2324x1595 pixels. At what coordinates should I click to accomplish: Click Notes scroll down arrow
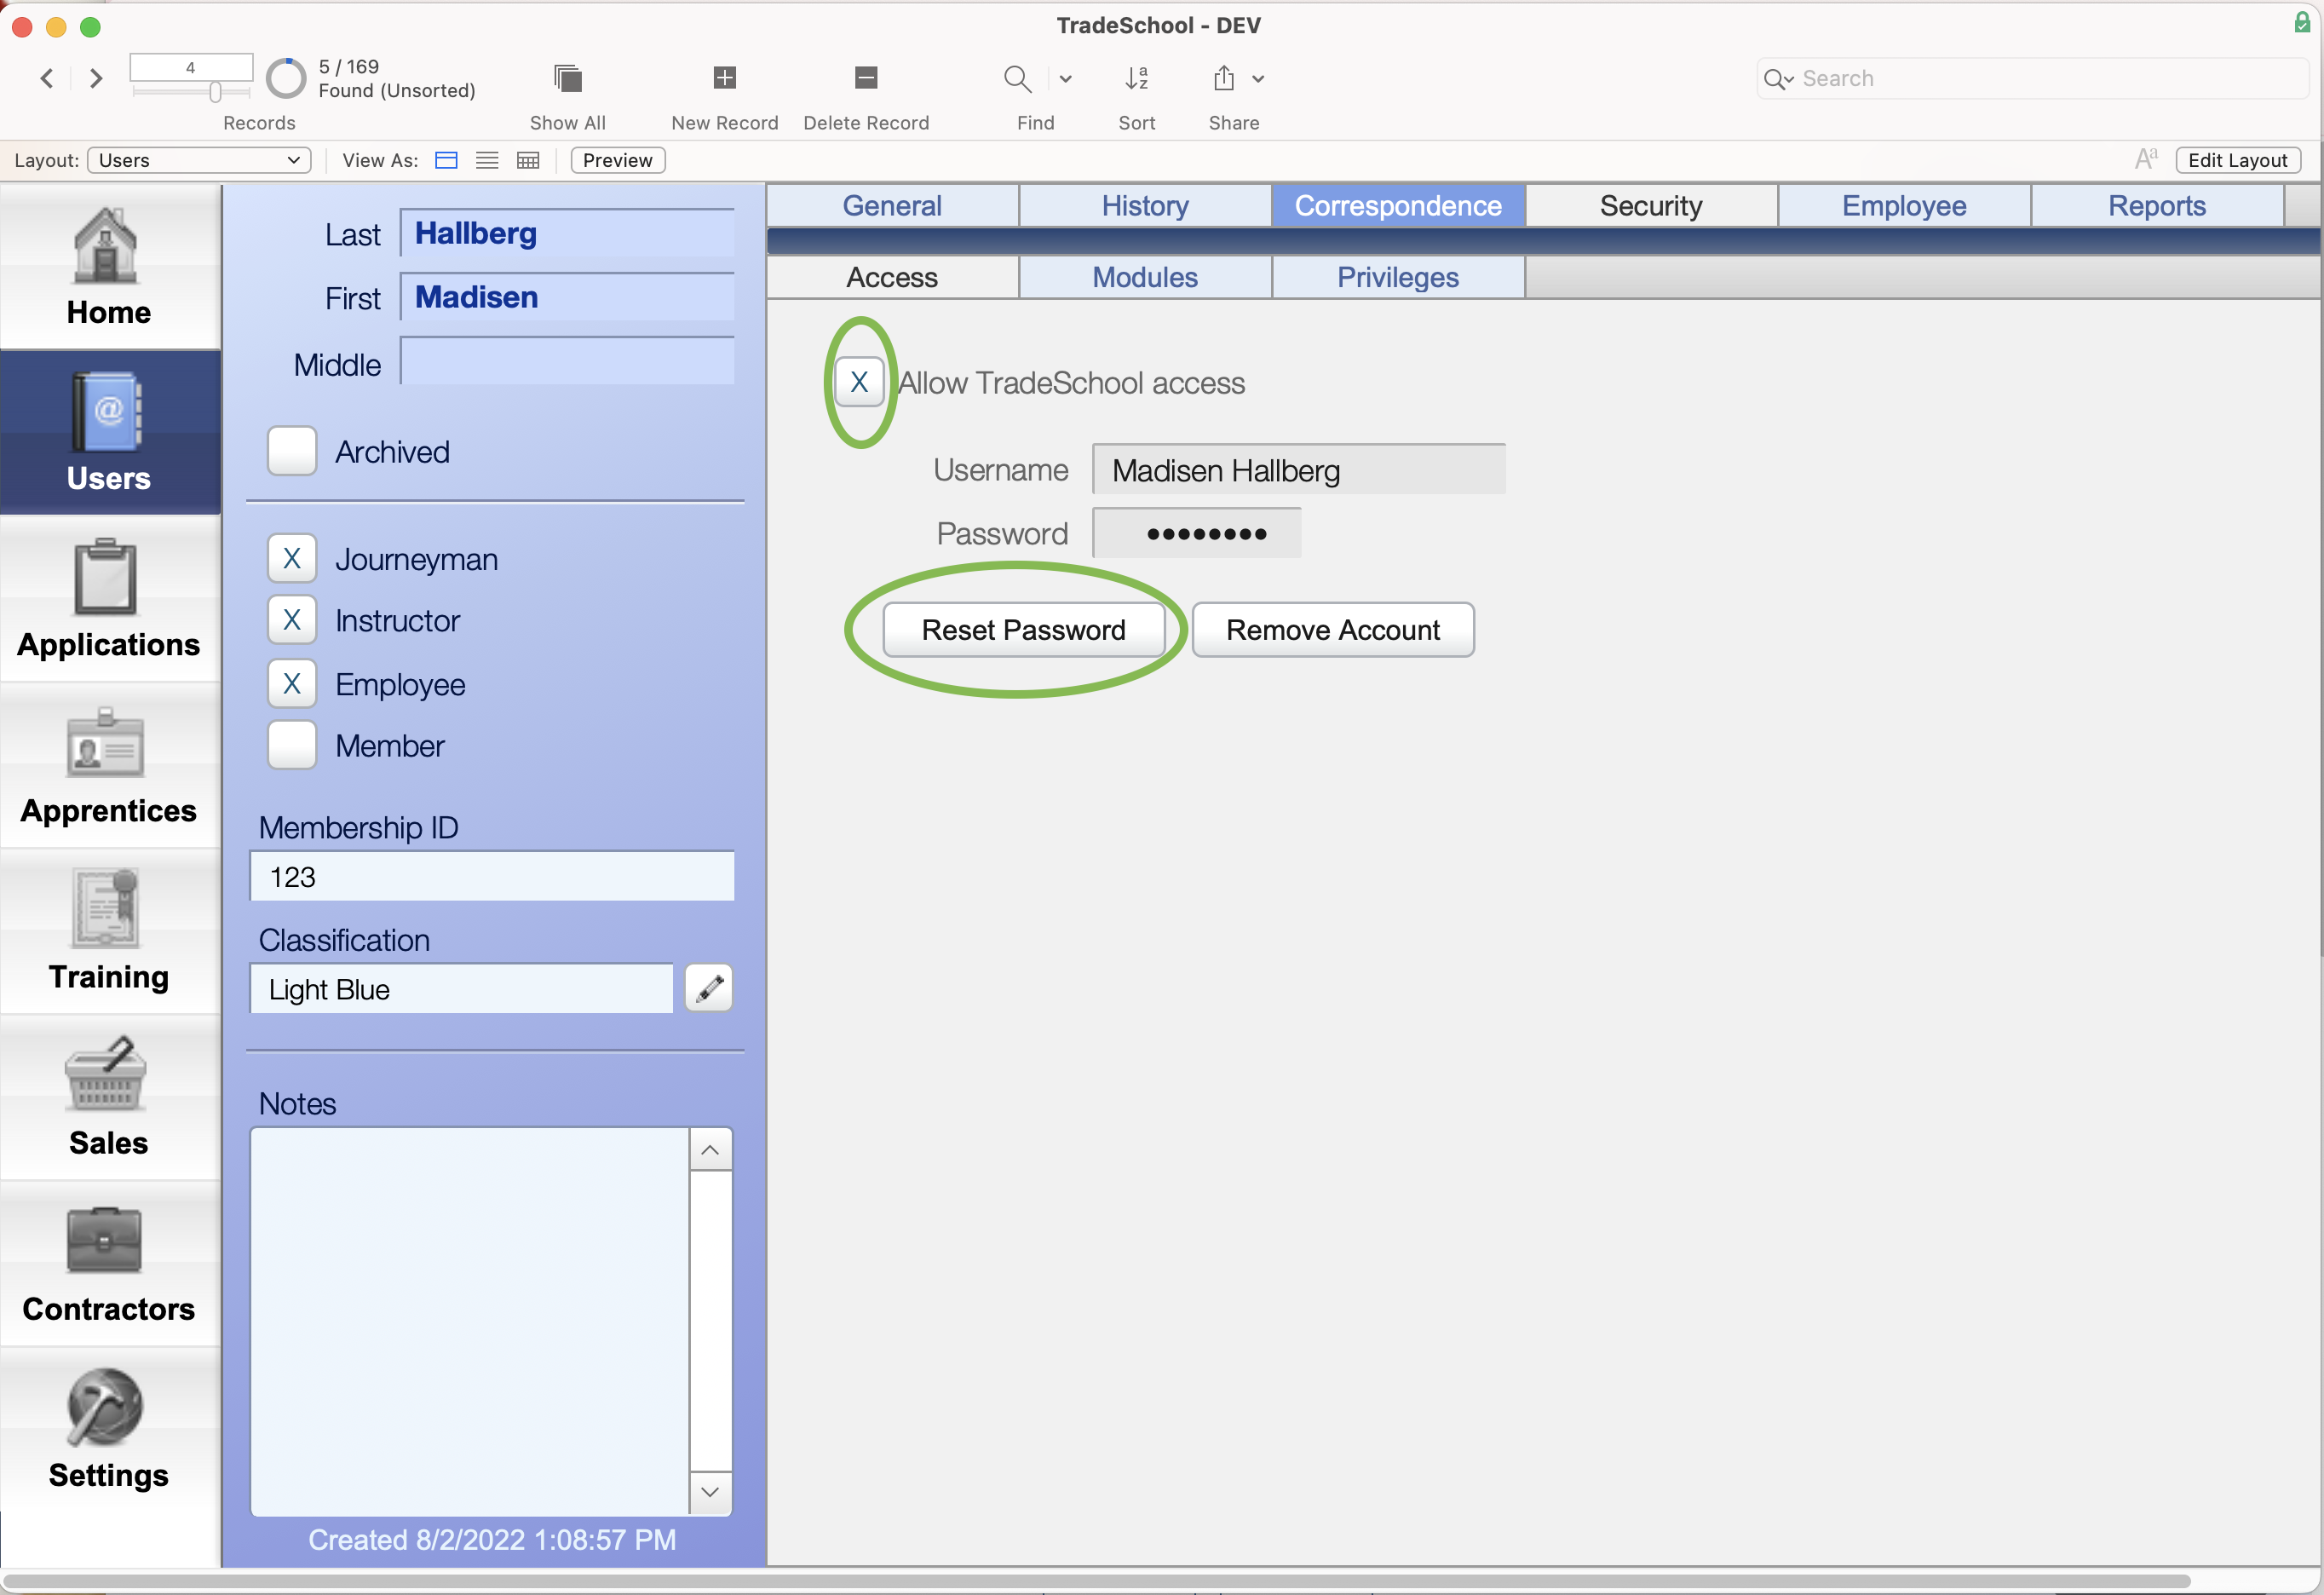tap(710, 1492)
